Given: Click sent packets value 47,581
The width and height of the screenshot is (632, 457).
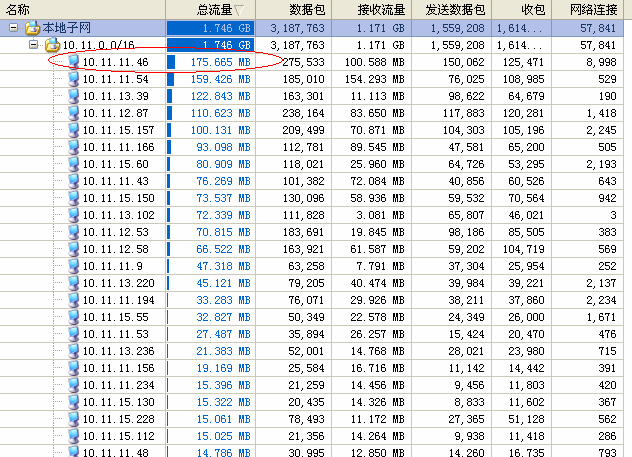Looking at the screenshot, I should [x=466, y=147].
